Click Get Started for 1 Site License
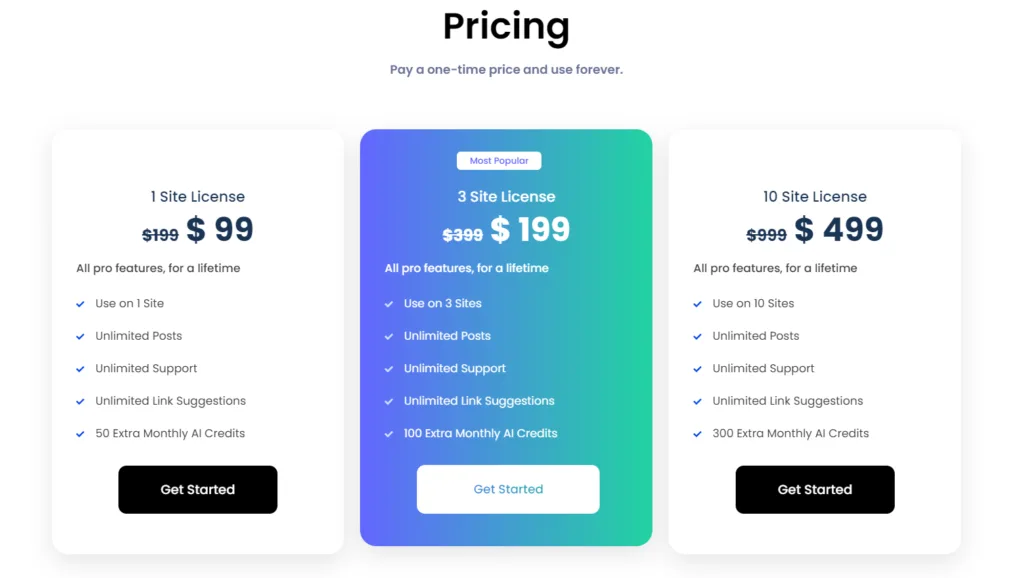 coord(197,489)
